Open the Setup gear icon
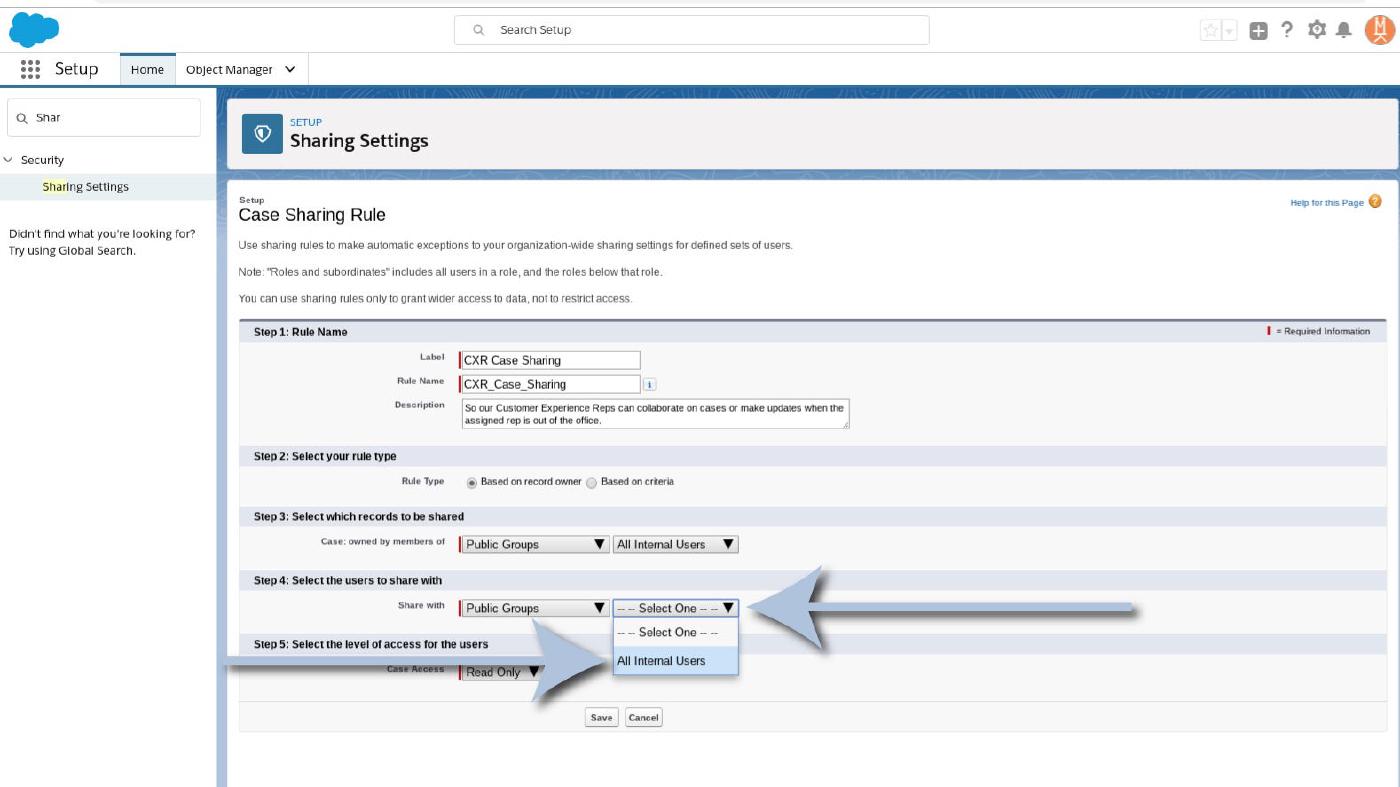 (x=1317, y=30)
